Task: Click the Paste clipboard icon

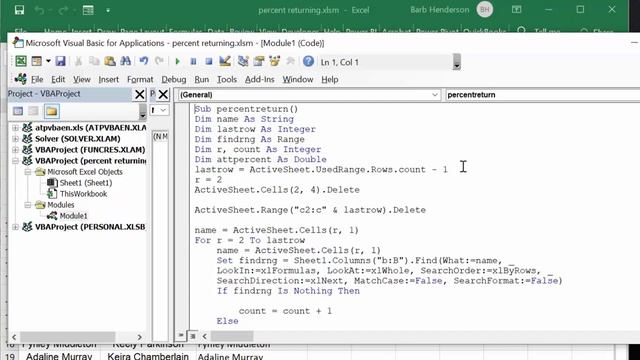Action: point(110,61)
